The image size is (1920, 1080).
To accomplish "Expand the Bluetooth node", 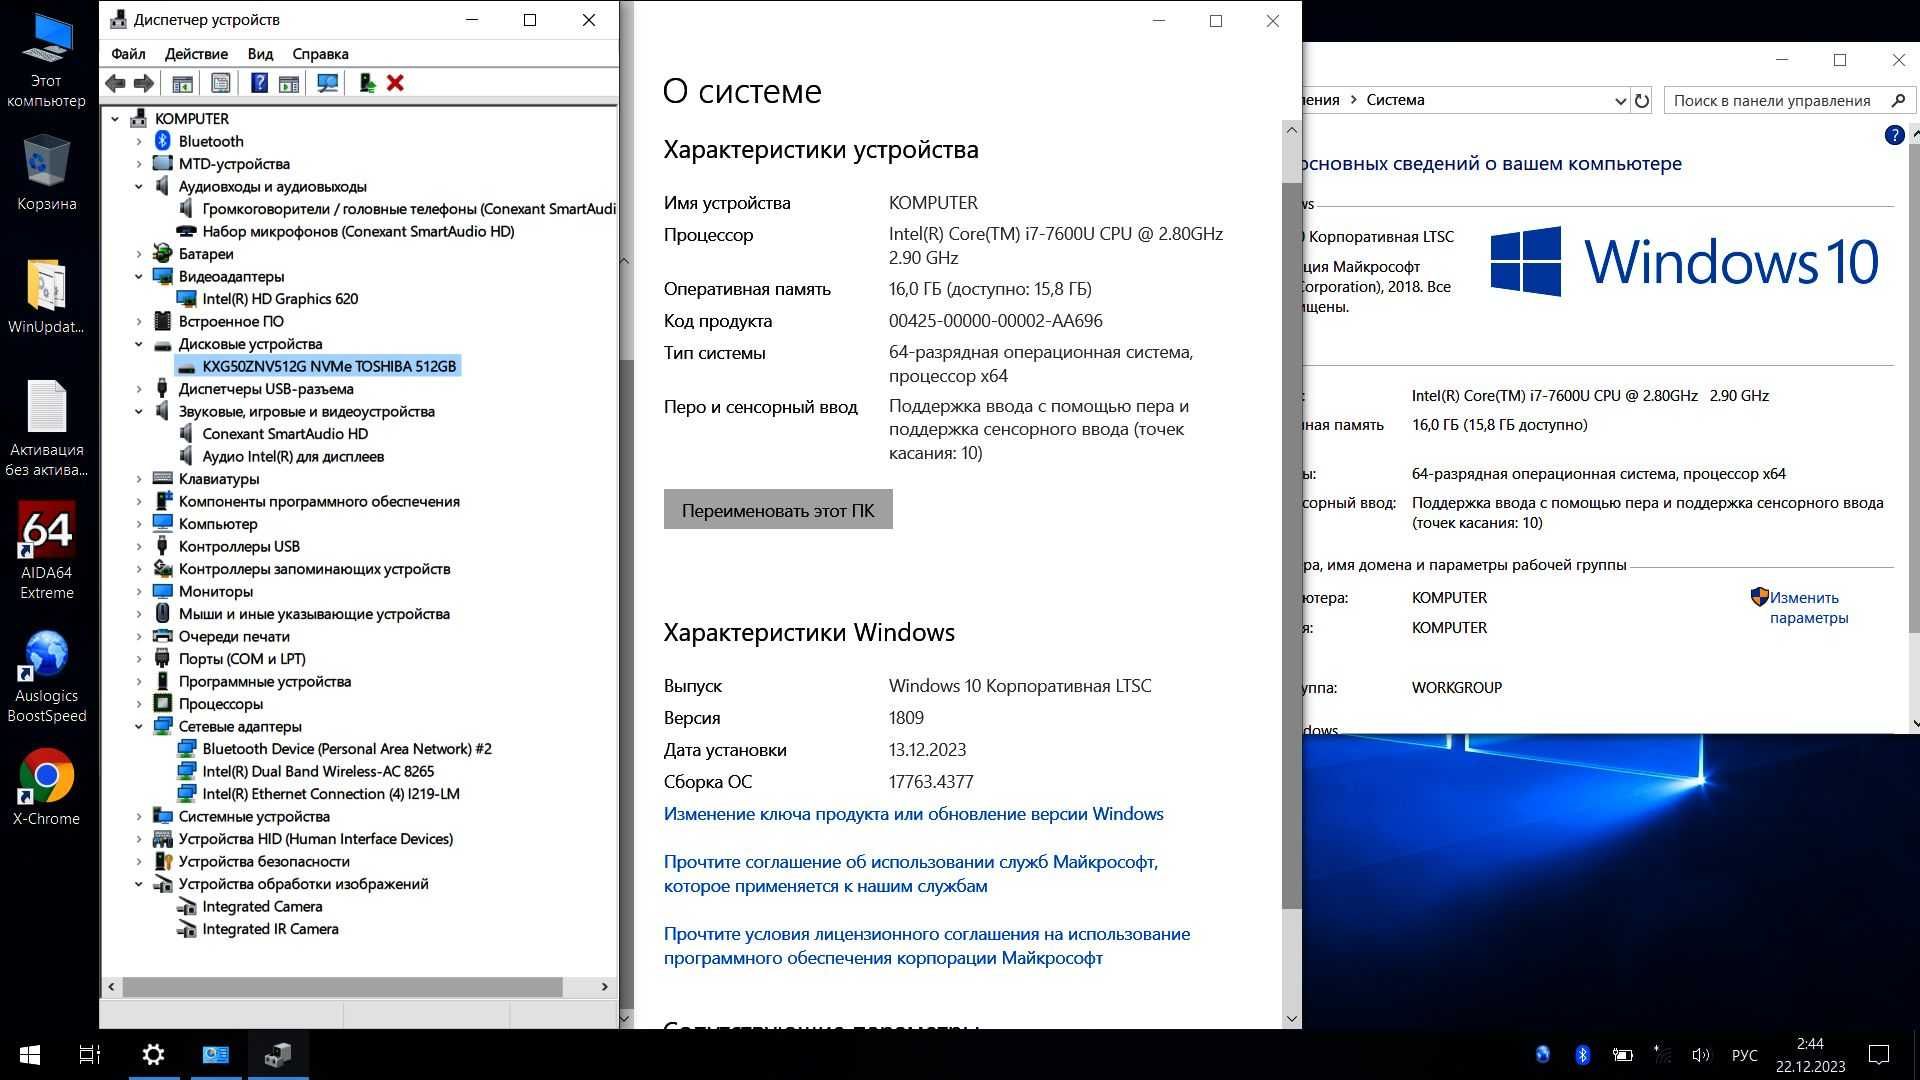I will (139, 142).
